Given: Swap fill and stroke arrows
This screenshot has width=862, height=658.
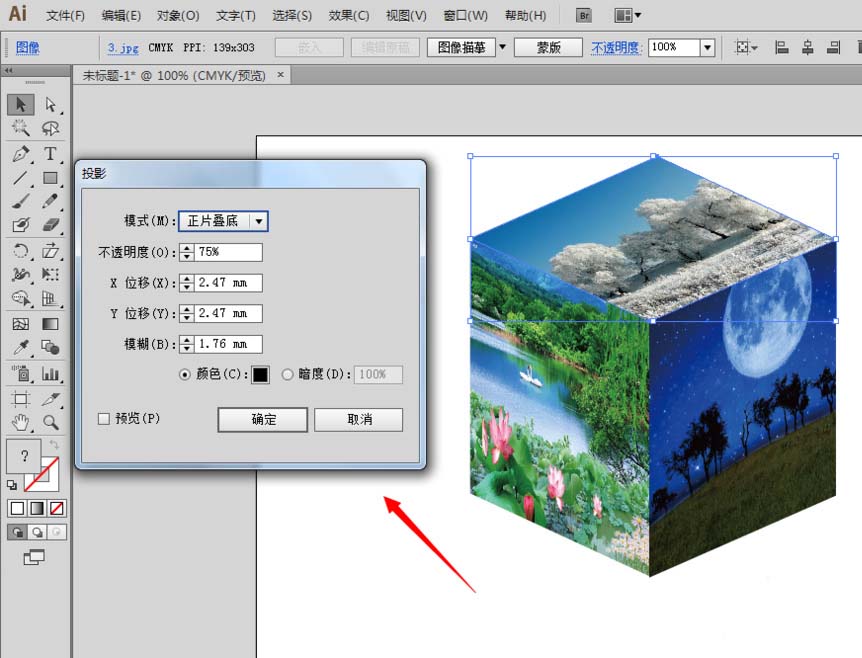Looking at the screenshot, I should pos(54,444).
